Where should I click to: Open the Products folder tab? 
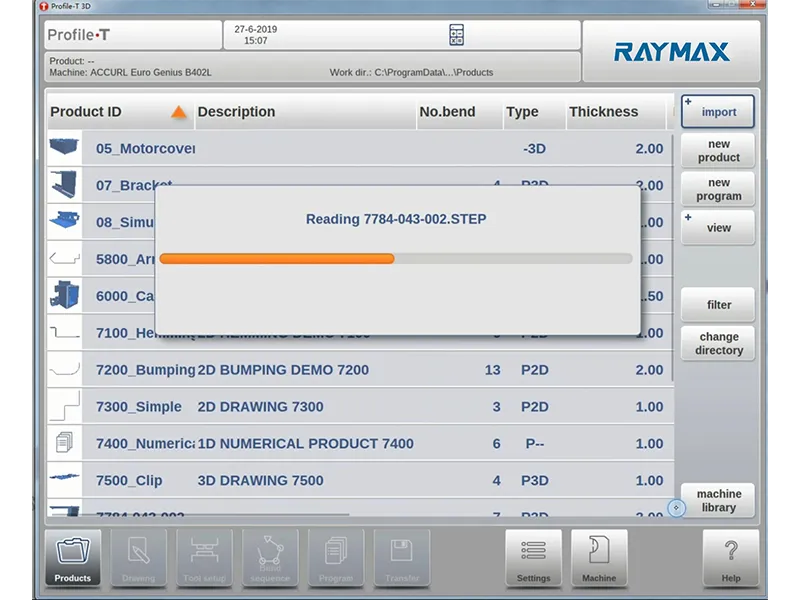(72, 558)
